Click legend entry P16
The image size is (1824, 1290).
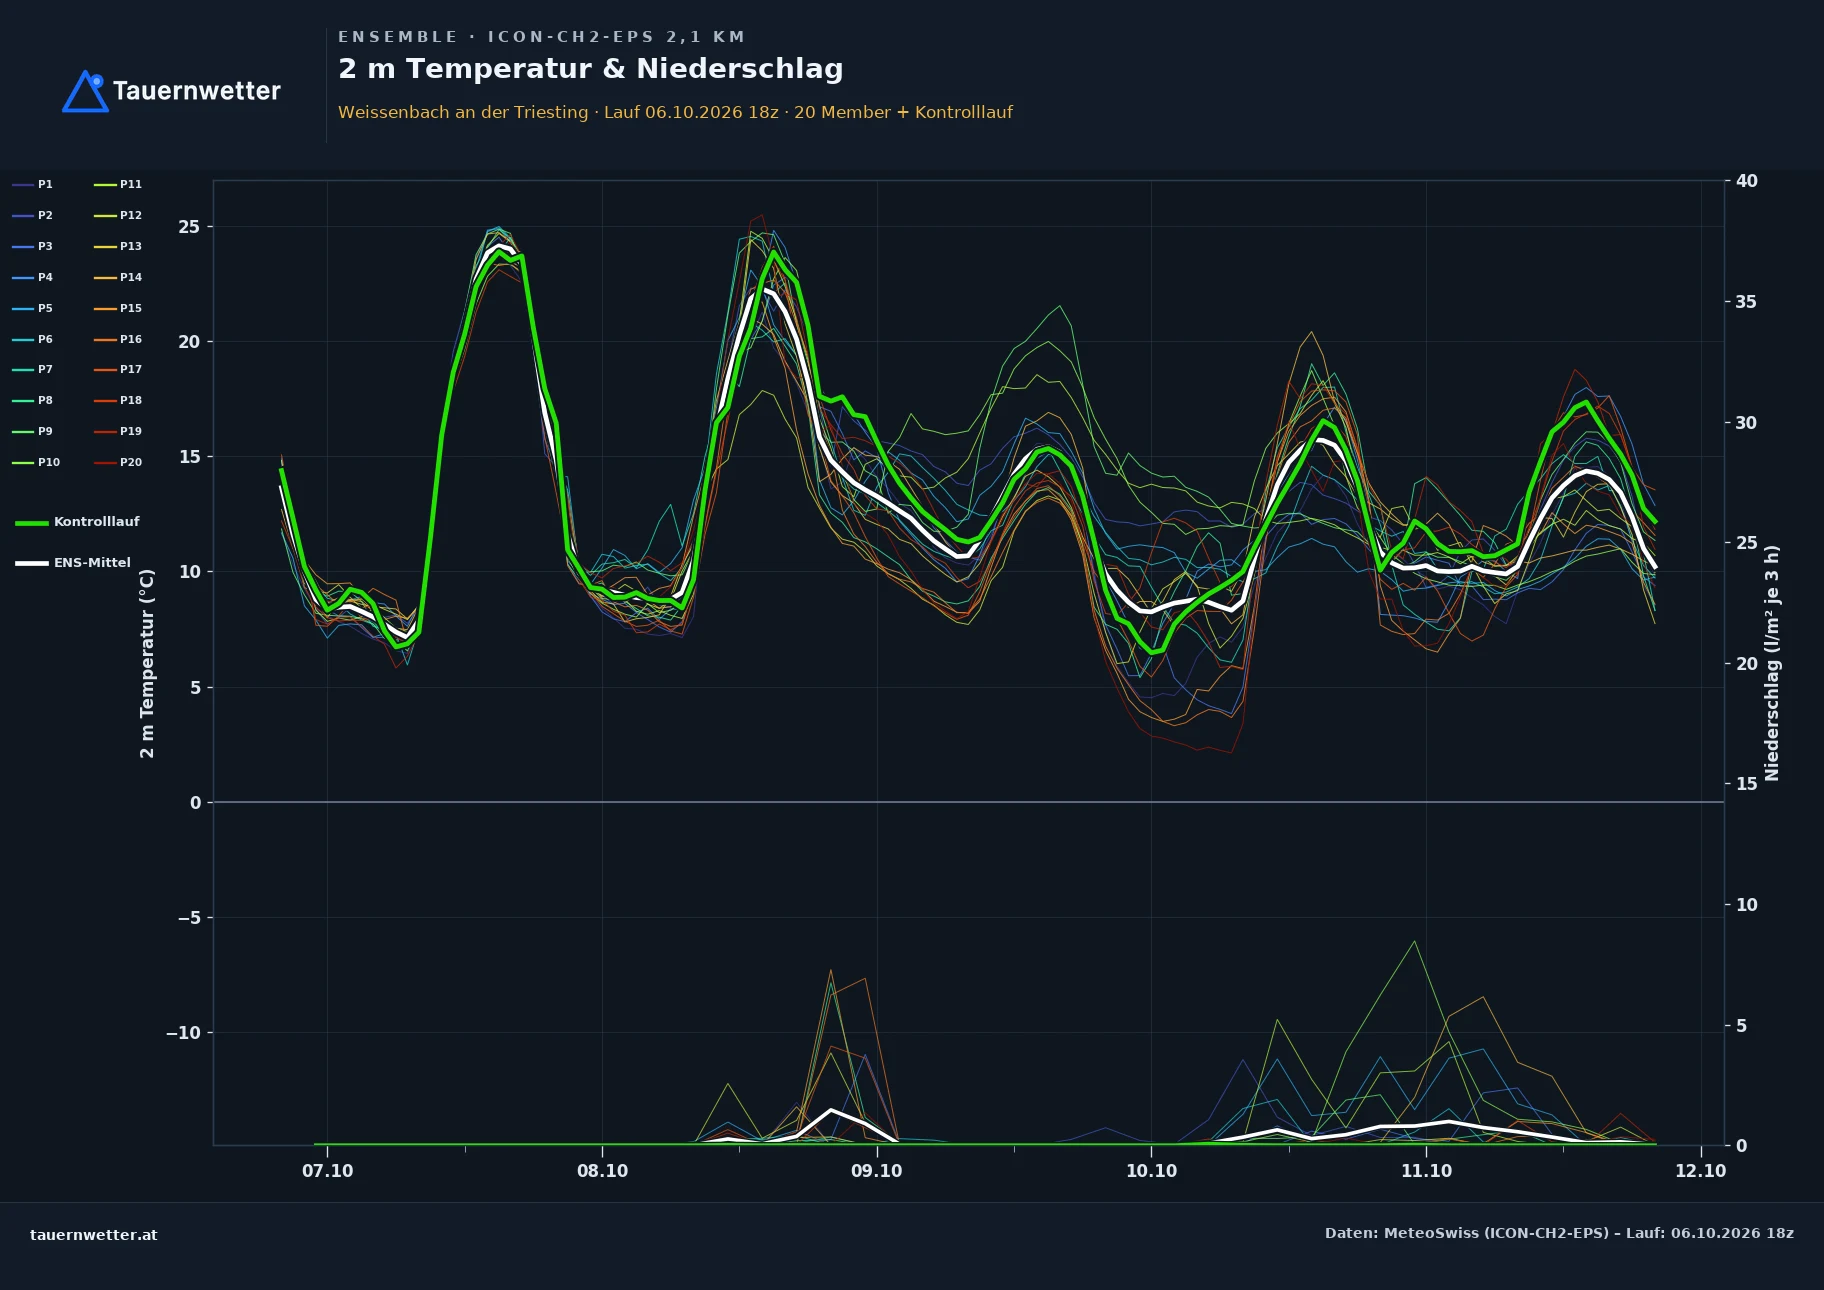click(118, 340)
